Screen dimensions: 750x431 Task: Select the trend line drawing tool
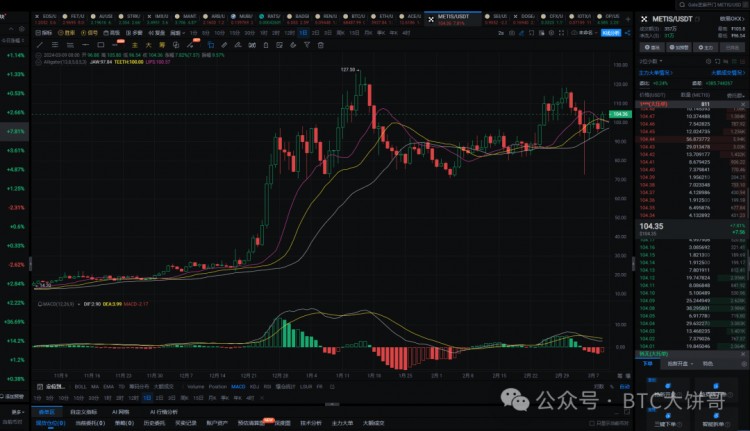[43, 43]
